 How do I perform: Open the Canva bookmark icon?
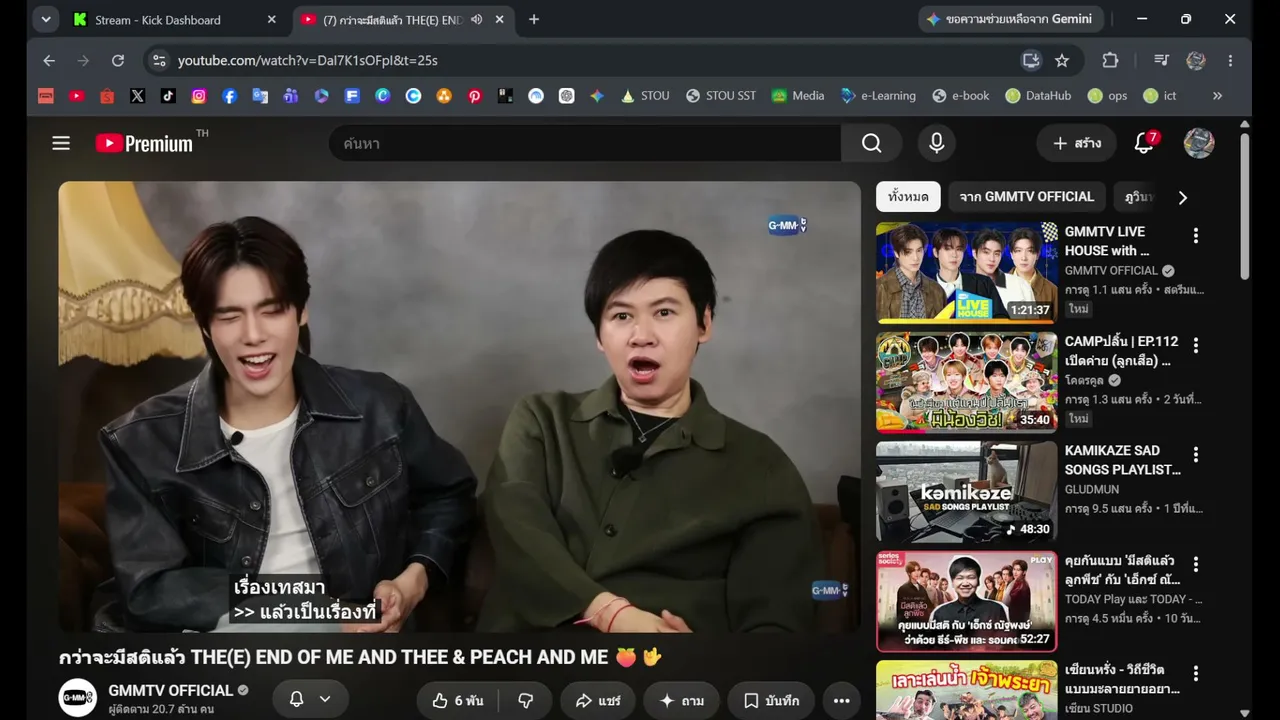pos(383,96)
